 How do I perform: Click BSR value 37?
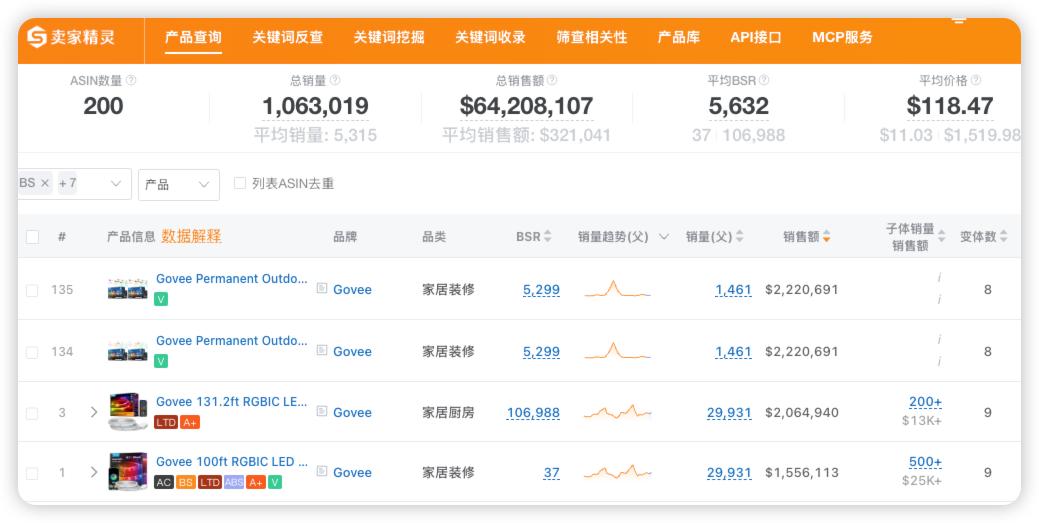click(x=551, y=473)
